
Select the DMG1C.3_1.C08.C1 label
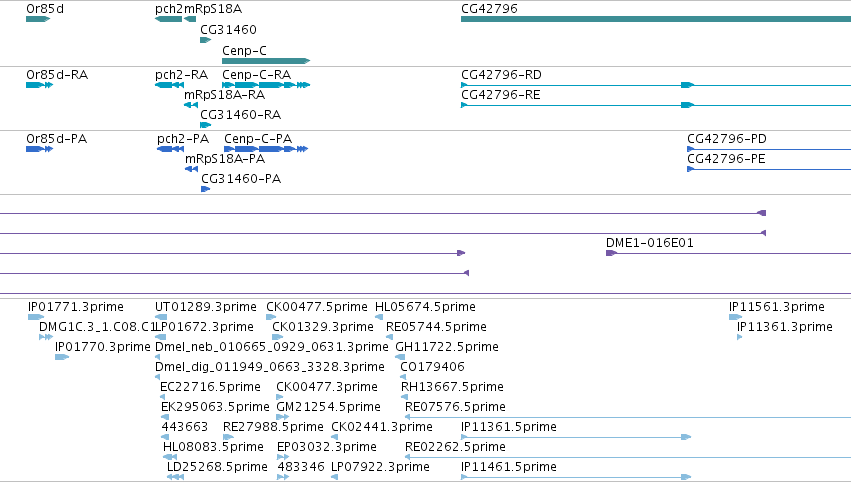point(97,327)
